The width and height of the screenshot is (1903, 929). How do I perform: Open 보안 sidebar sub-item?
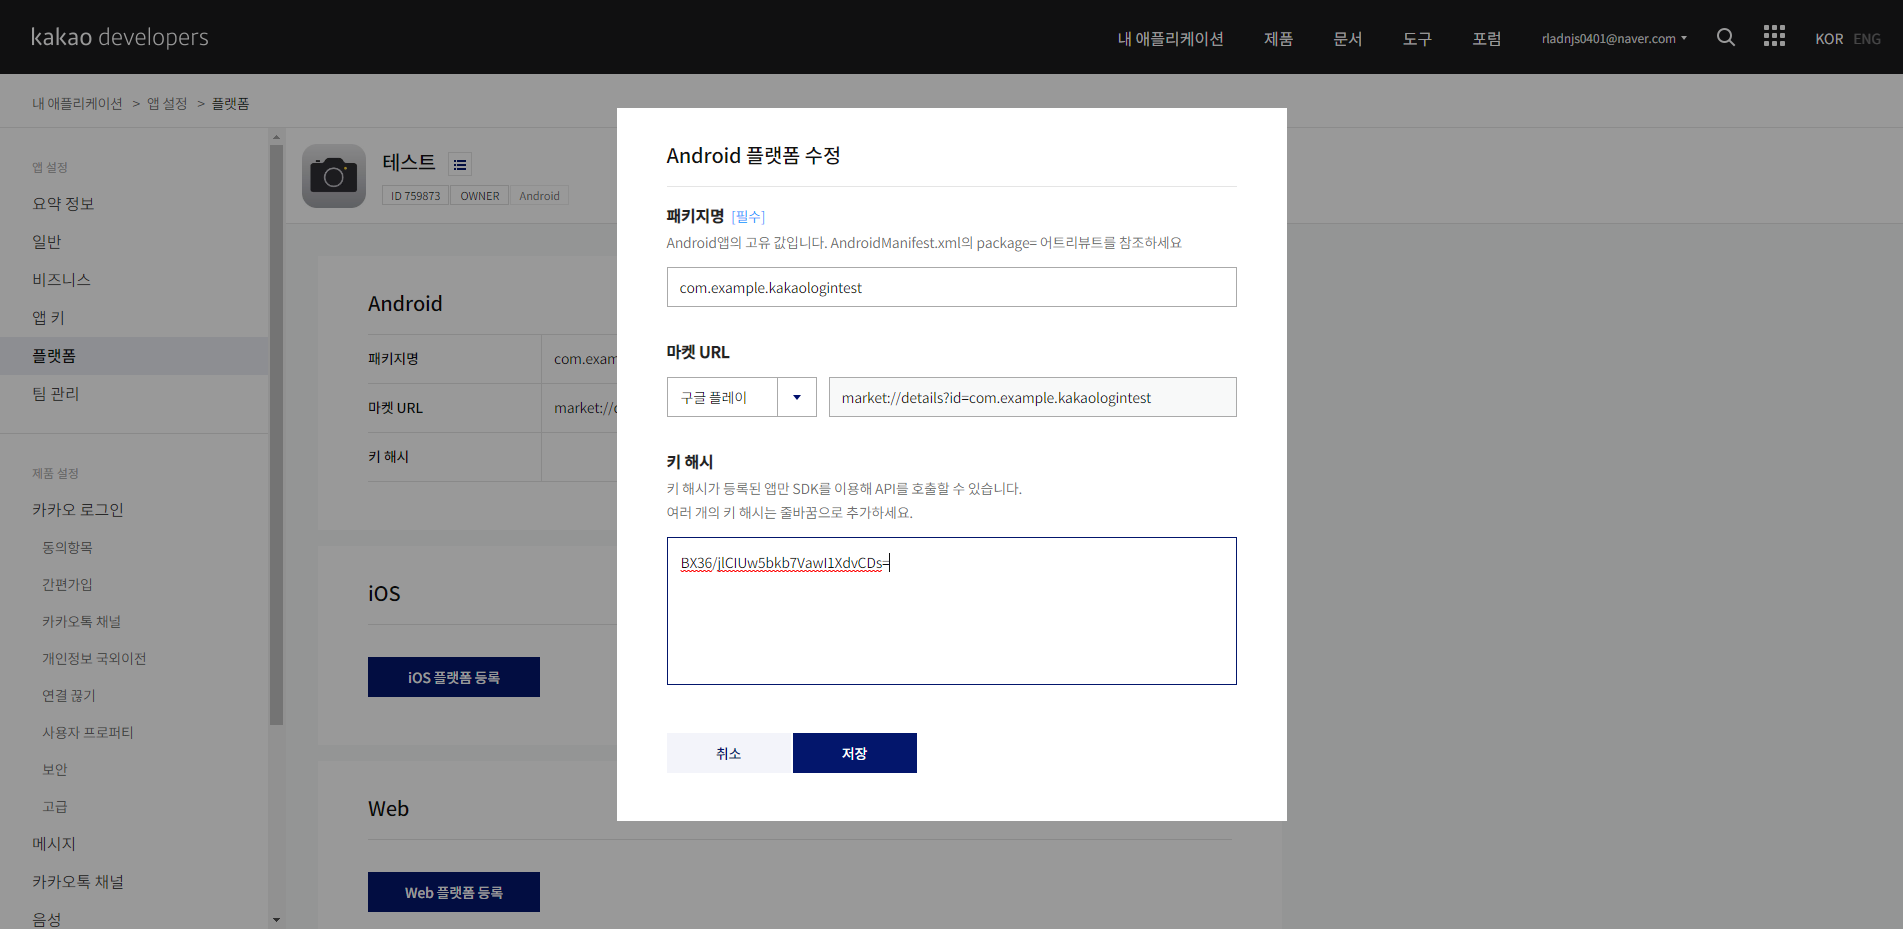tap(55, 770)
